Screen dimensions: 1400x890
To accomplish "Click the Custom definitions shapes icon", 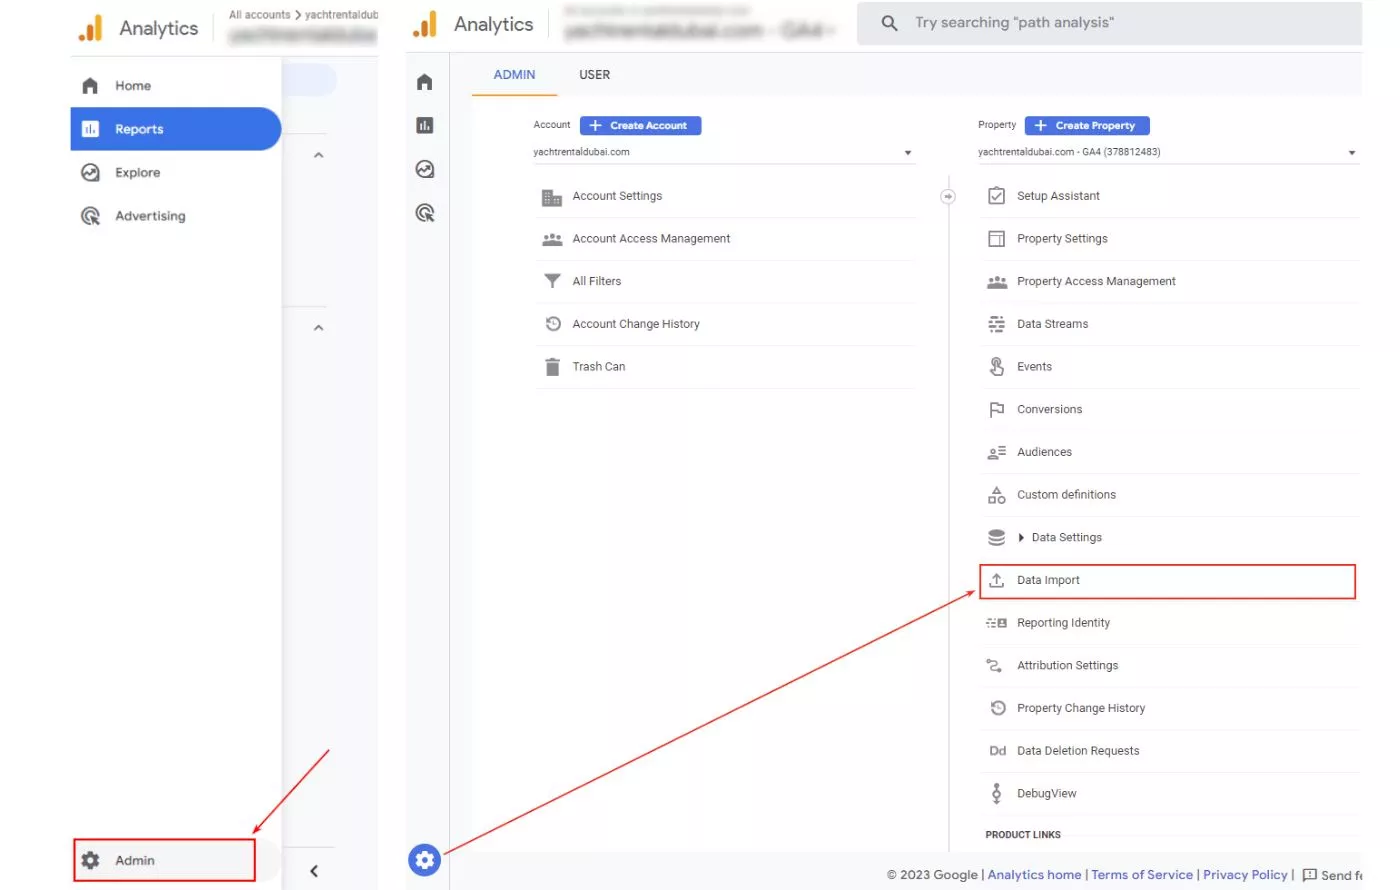I will click(x=997, y=495).
